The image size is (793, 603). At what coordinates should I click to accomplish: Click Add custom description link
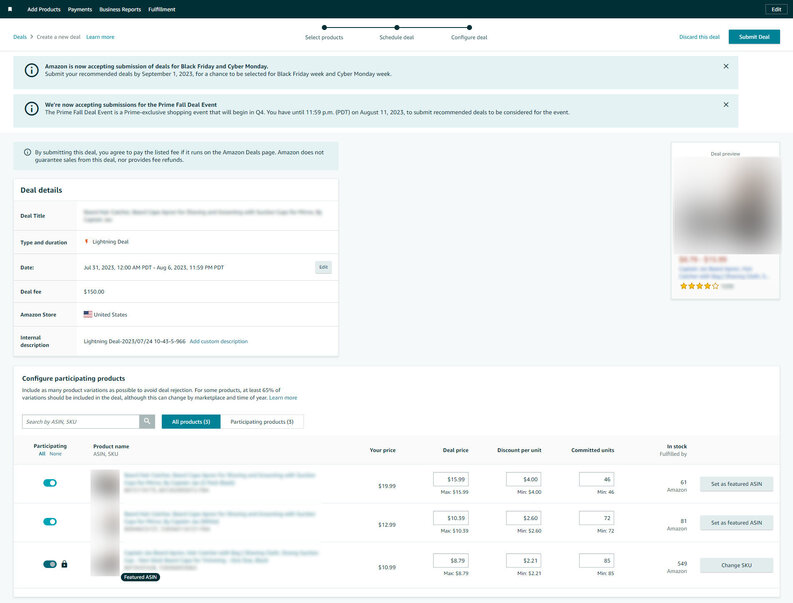[x=218, y=341]
